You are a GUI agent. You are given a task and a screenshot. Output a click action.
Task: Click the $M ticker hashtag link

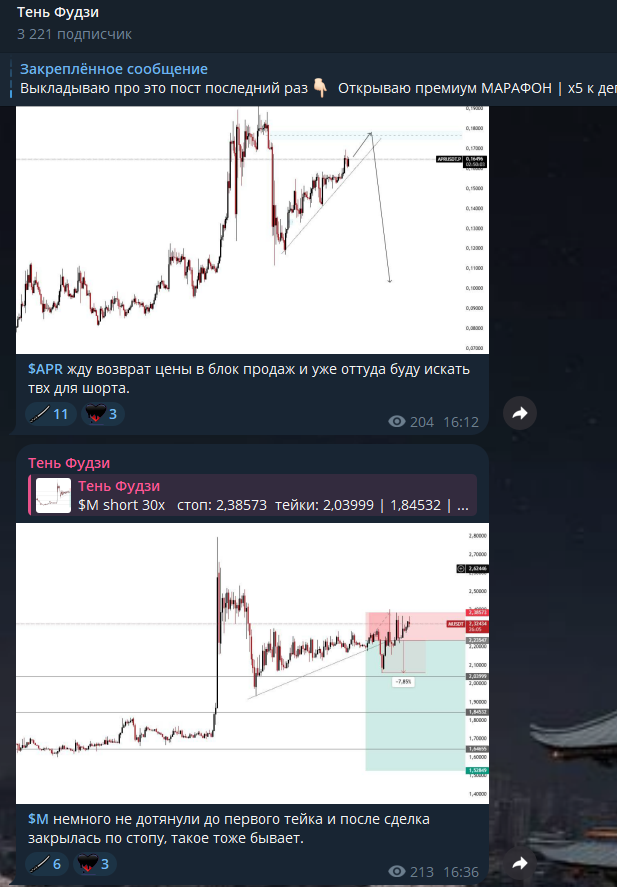click(38, 819)
